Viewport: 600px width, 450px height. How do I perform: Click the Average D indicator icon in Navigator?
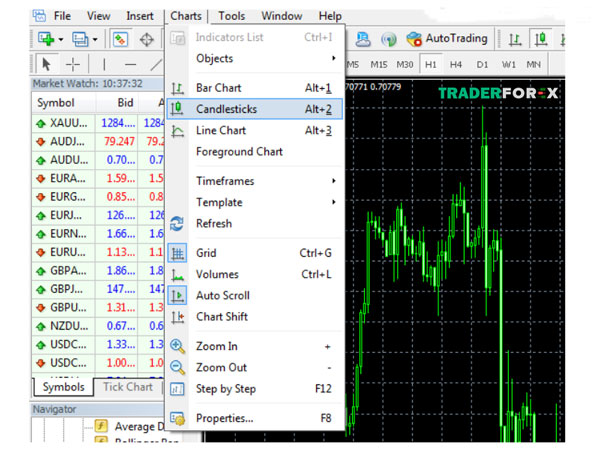101,426
